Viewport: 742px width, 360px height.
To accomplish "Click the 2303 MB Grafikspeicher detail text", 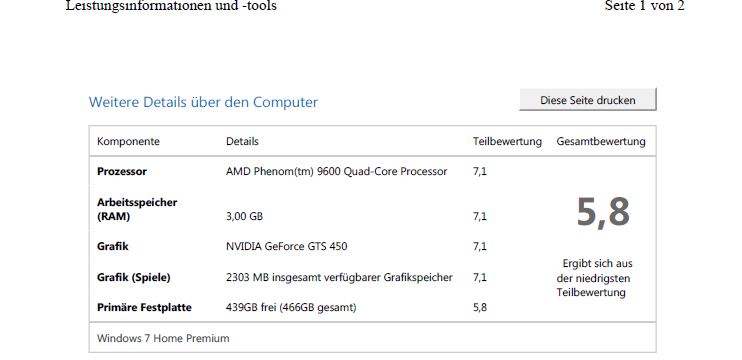I will pos(339,278).
